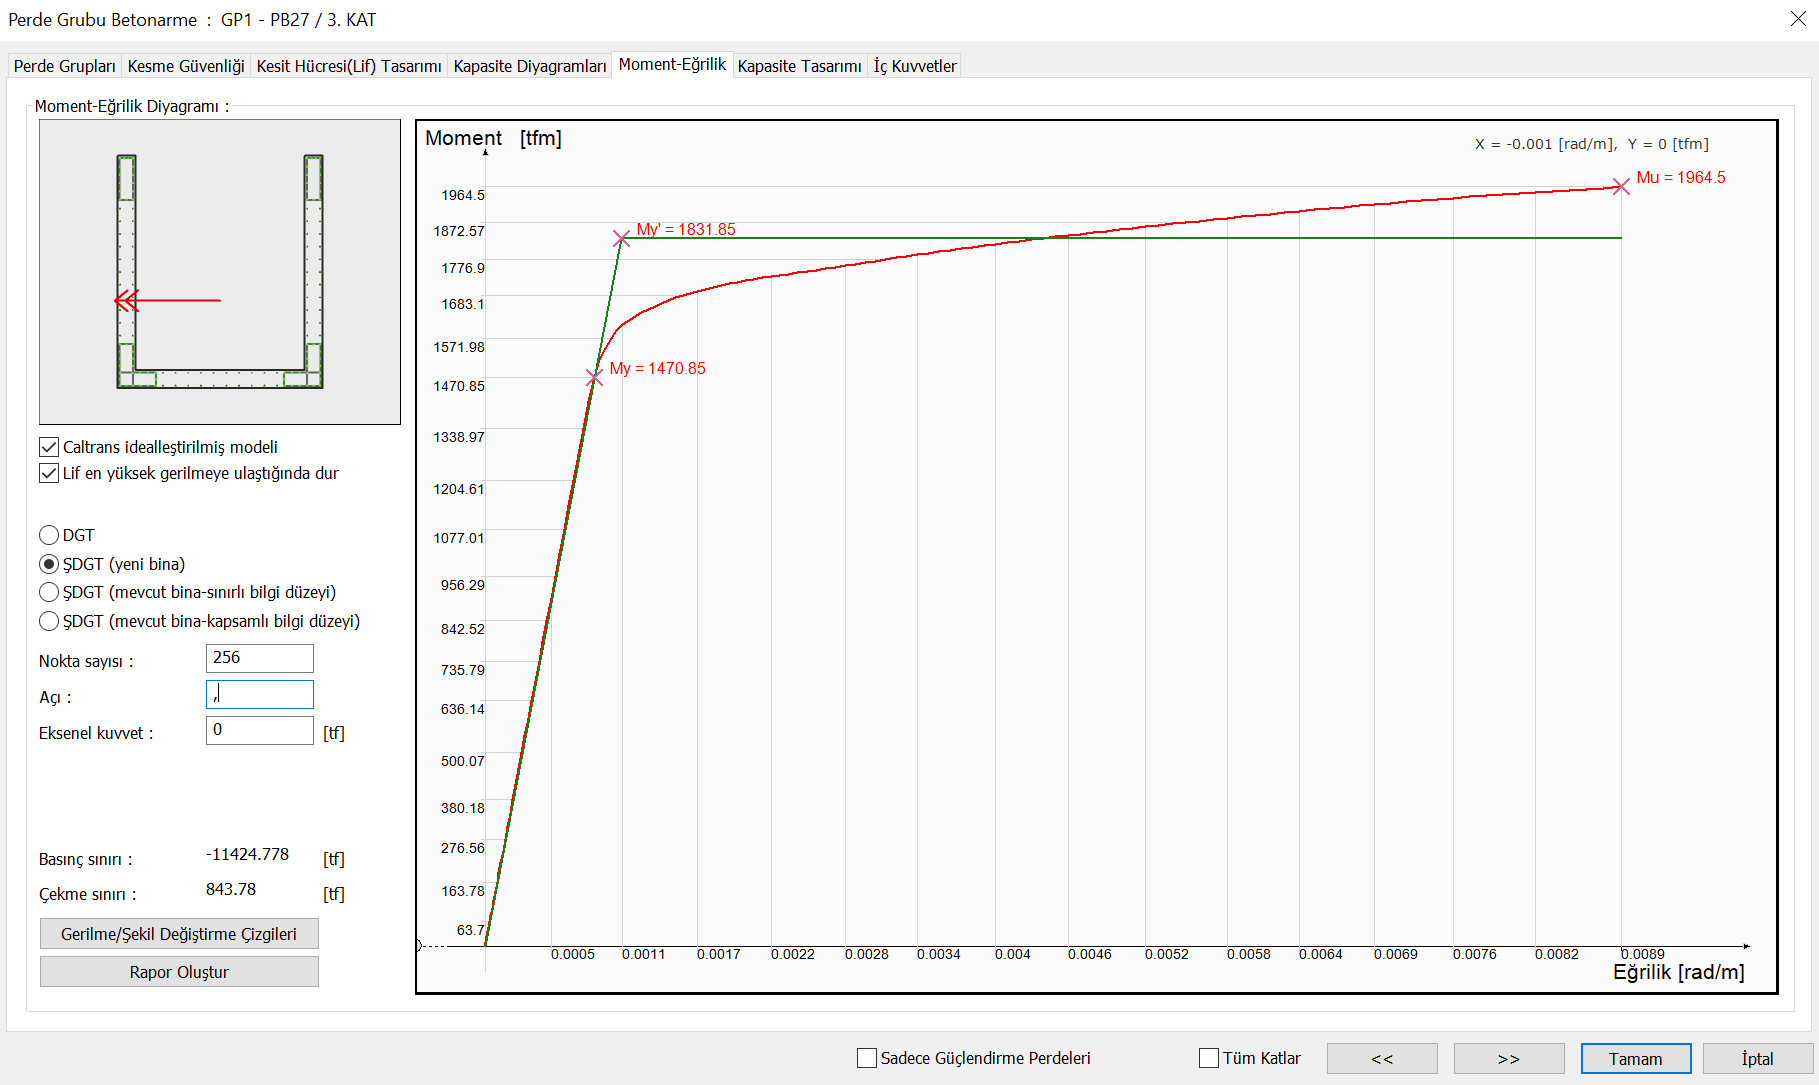Check the Tüm Katlar option
The width and height of the screenshot is (1819, 1085).
click(1209, 1058)
